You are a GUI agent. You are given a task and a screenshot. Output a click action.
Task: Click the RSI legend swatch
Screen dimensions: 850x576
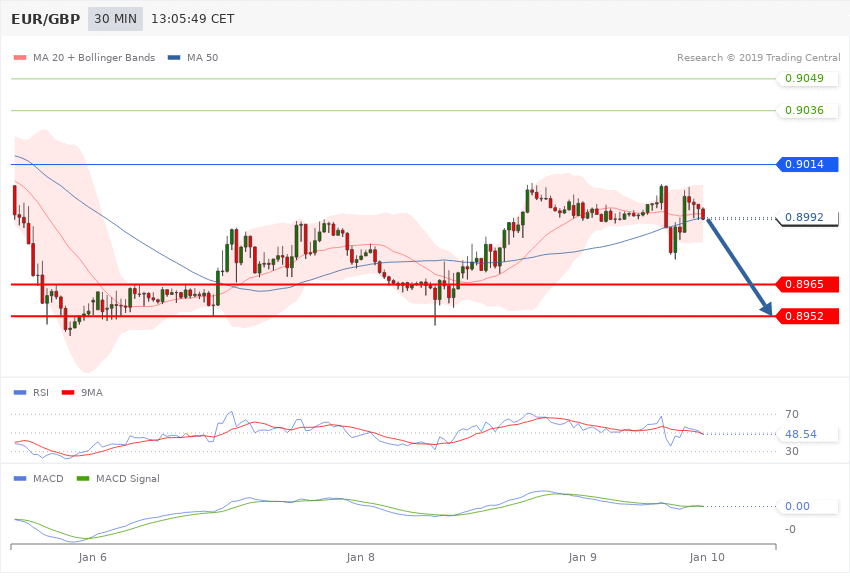click(x=20, y=393)
